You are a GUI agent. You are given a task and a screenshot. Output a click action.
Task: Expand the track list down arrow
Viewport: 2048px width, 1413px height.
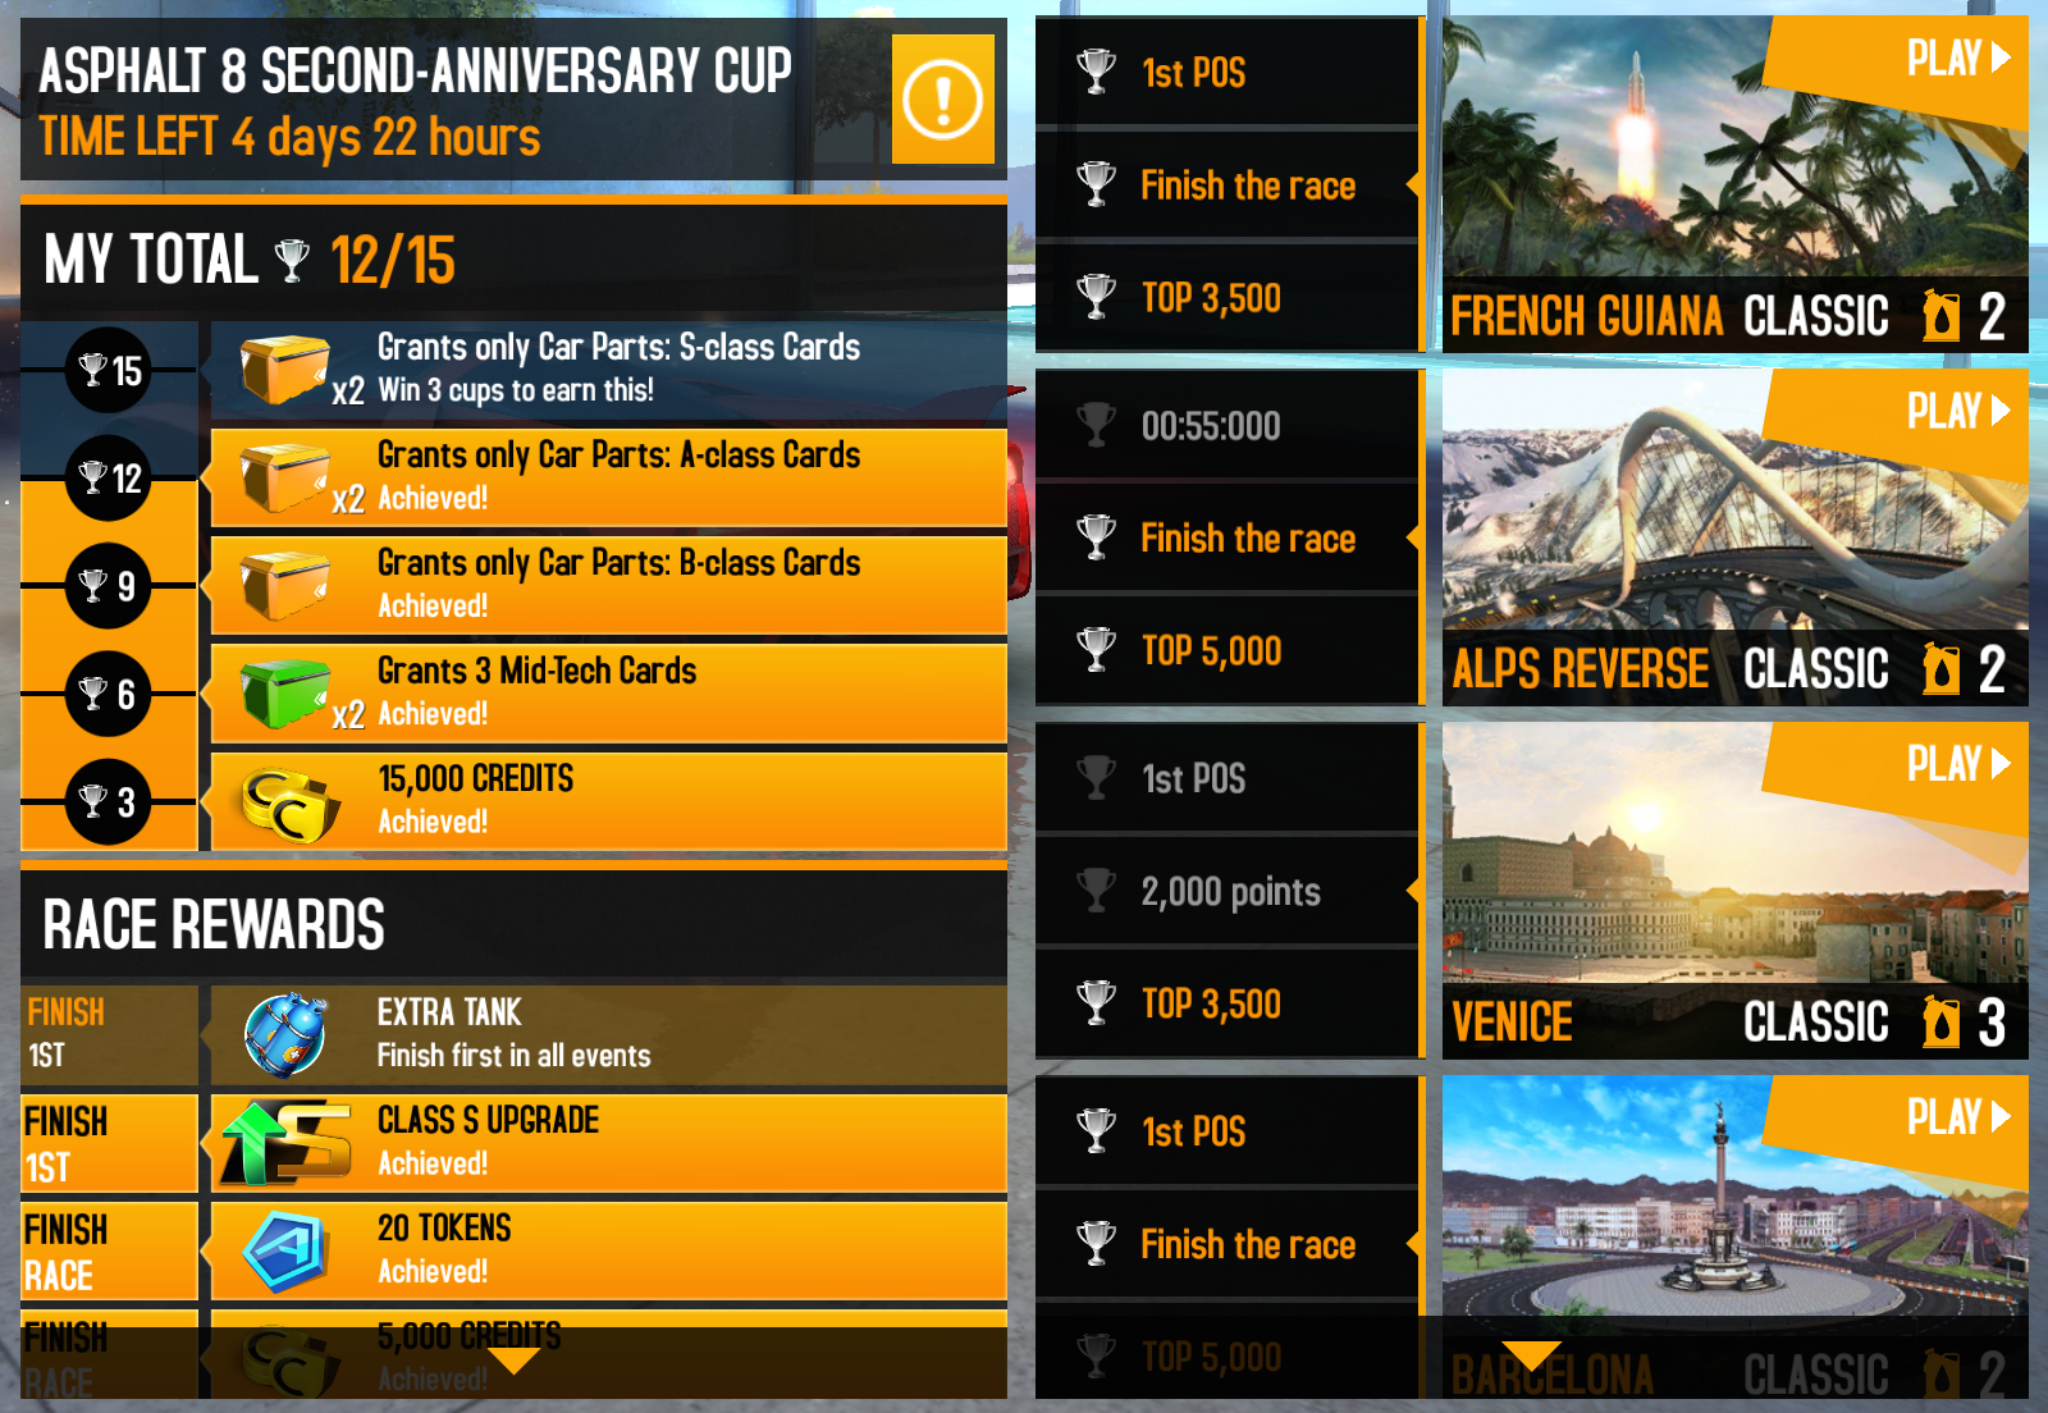pyautogui.click(x=1531, y=1355)
